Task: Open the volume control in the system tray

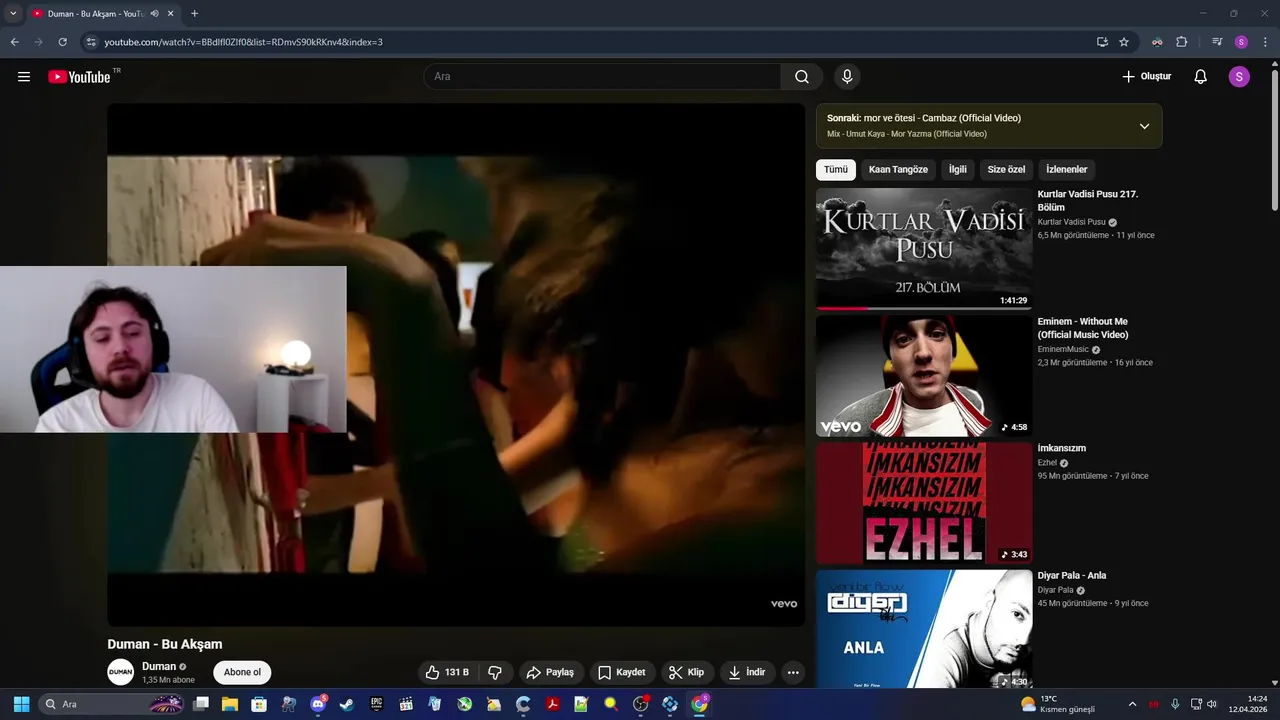Action: [1212, 704]
